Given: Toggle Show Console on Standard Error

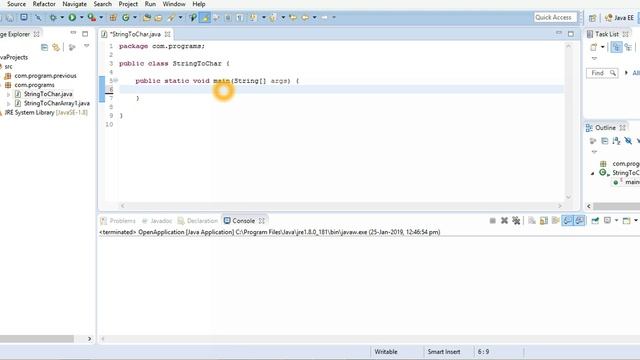Looking at the screenshot, I should (x=579, y=221).
